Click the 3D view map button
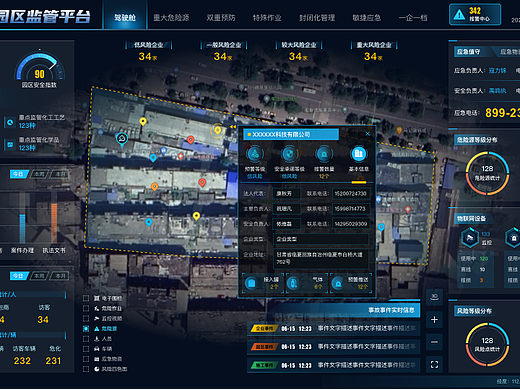520x390 pixels. point(434,297)
